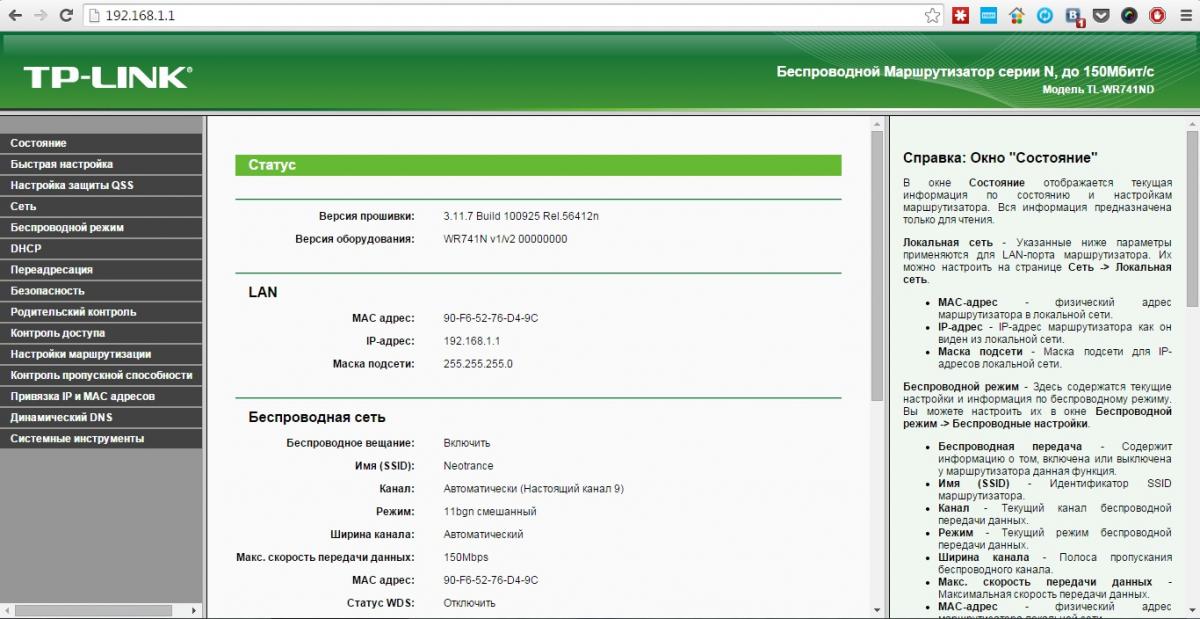
Task: Open Беспроводной режим menu section
Action: [x=67, y=227]
